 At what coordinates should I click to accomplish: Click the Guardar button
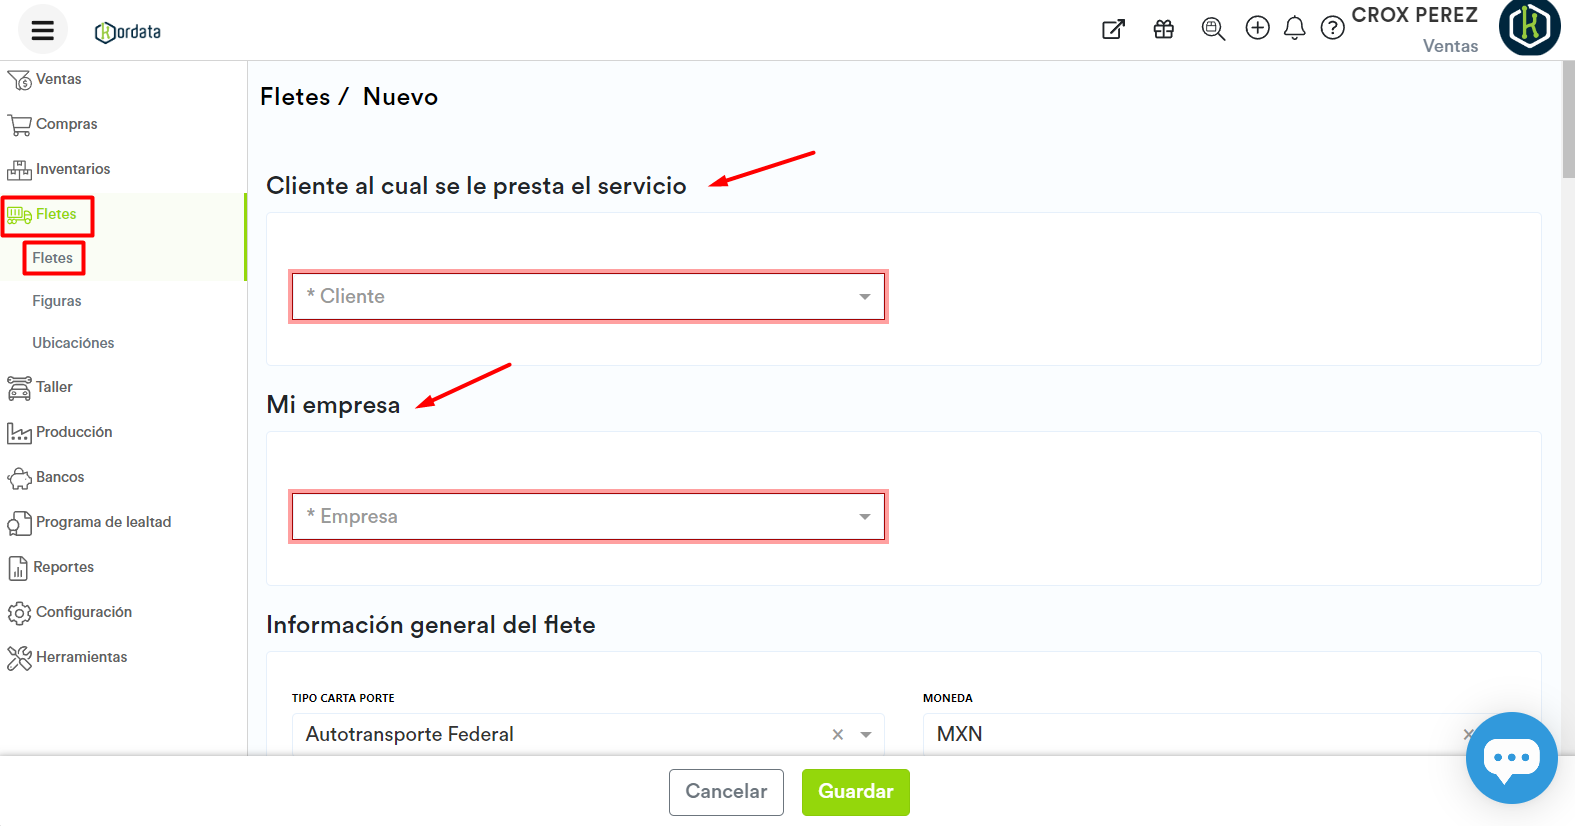click(855, 792)
